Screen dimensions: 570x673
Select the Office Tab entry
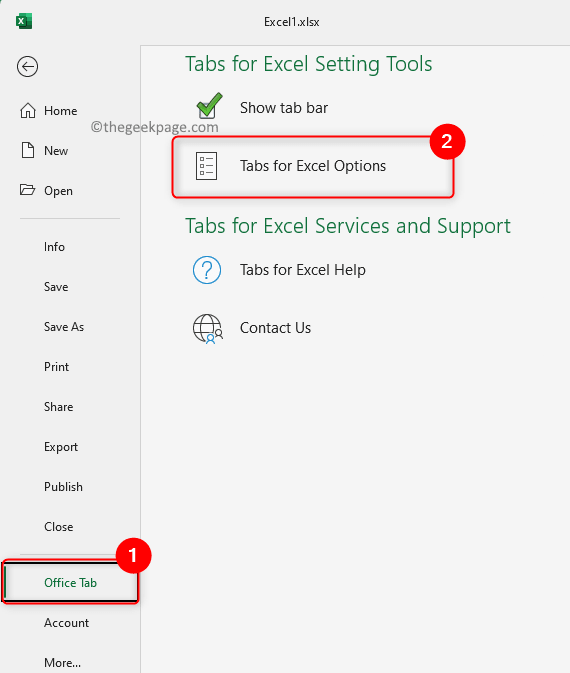pyautogui.click(x=70, y=582)
